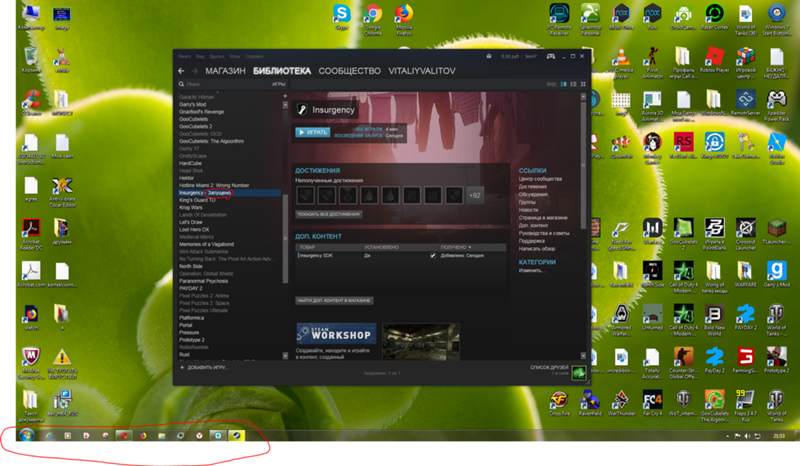Open Fraps desktop shortcut

745,406
